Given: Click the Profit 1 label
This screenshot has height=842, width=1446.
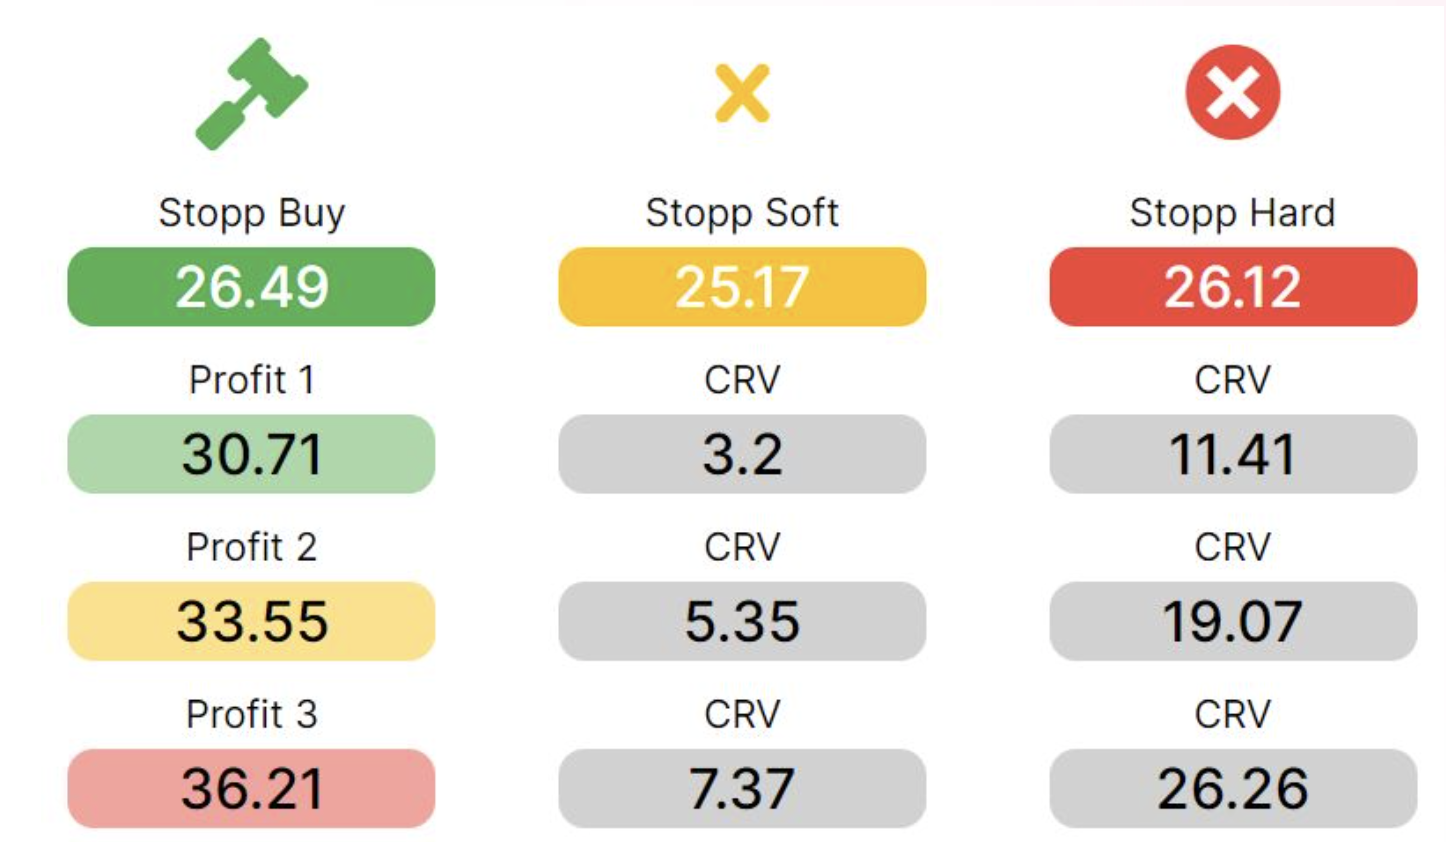Looking at the screenshot, I should click(251, 380).
